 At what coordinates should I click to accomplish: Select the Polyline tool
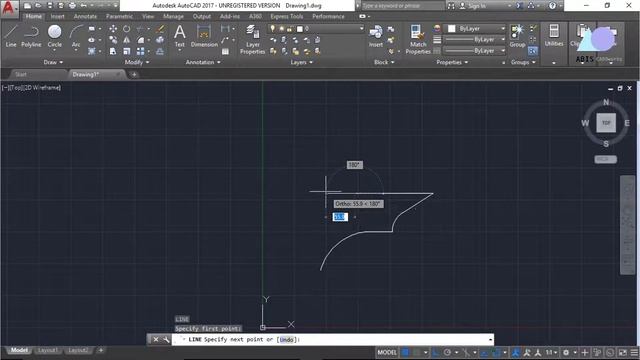[31, 36]
